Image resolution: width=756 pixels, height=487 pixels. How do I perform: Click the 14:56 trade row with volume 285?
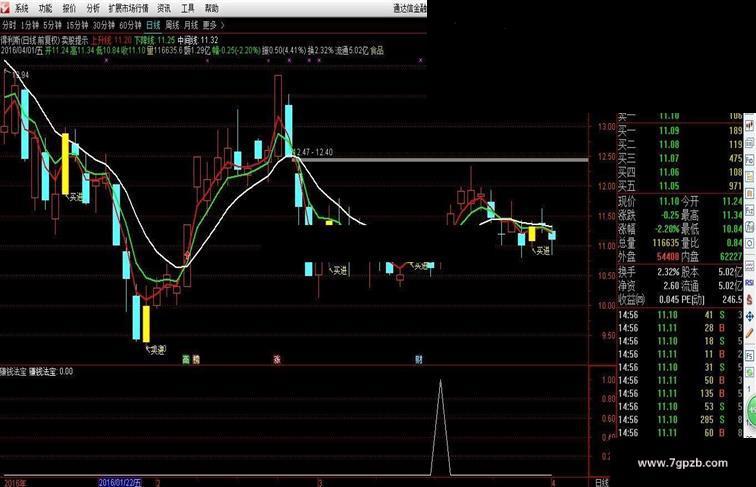coord(680,420)
